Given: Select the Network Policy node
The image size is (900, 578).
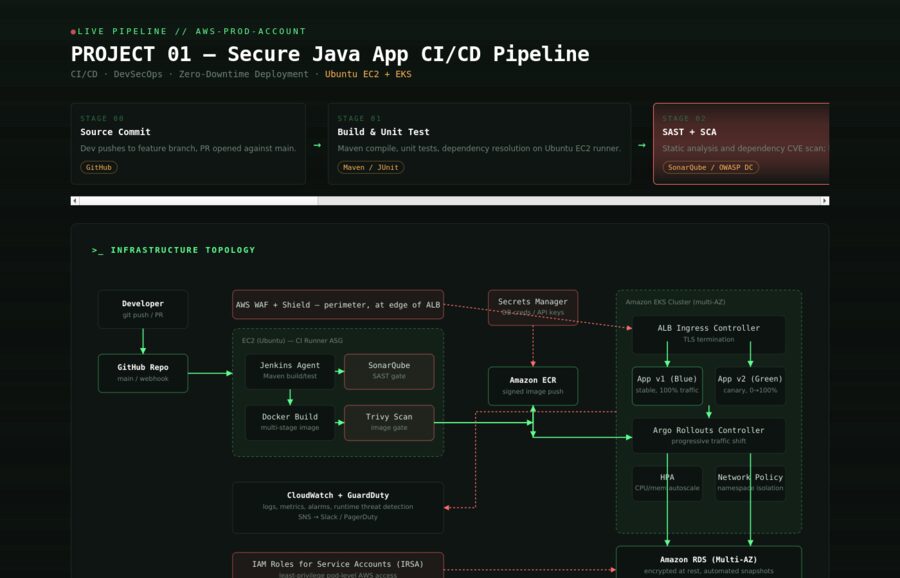Looking at the screenshot, I should pyautogui.click(x=750, y=483).
